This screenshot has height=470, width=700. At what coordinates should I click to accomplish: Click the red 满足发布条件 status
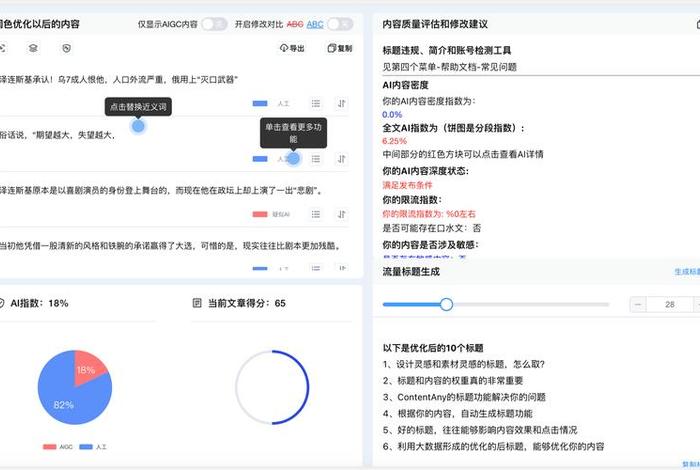[x=407, y=185]
